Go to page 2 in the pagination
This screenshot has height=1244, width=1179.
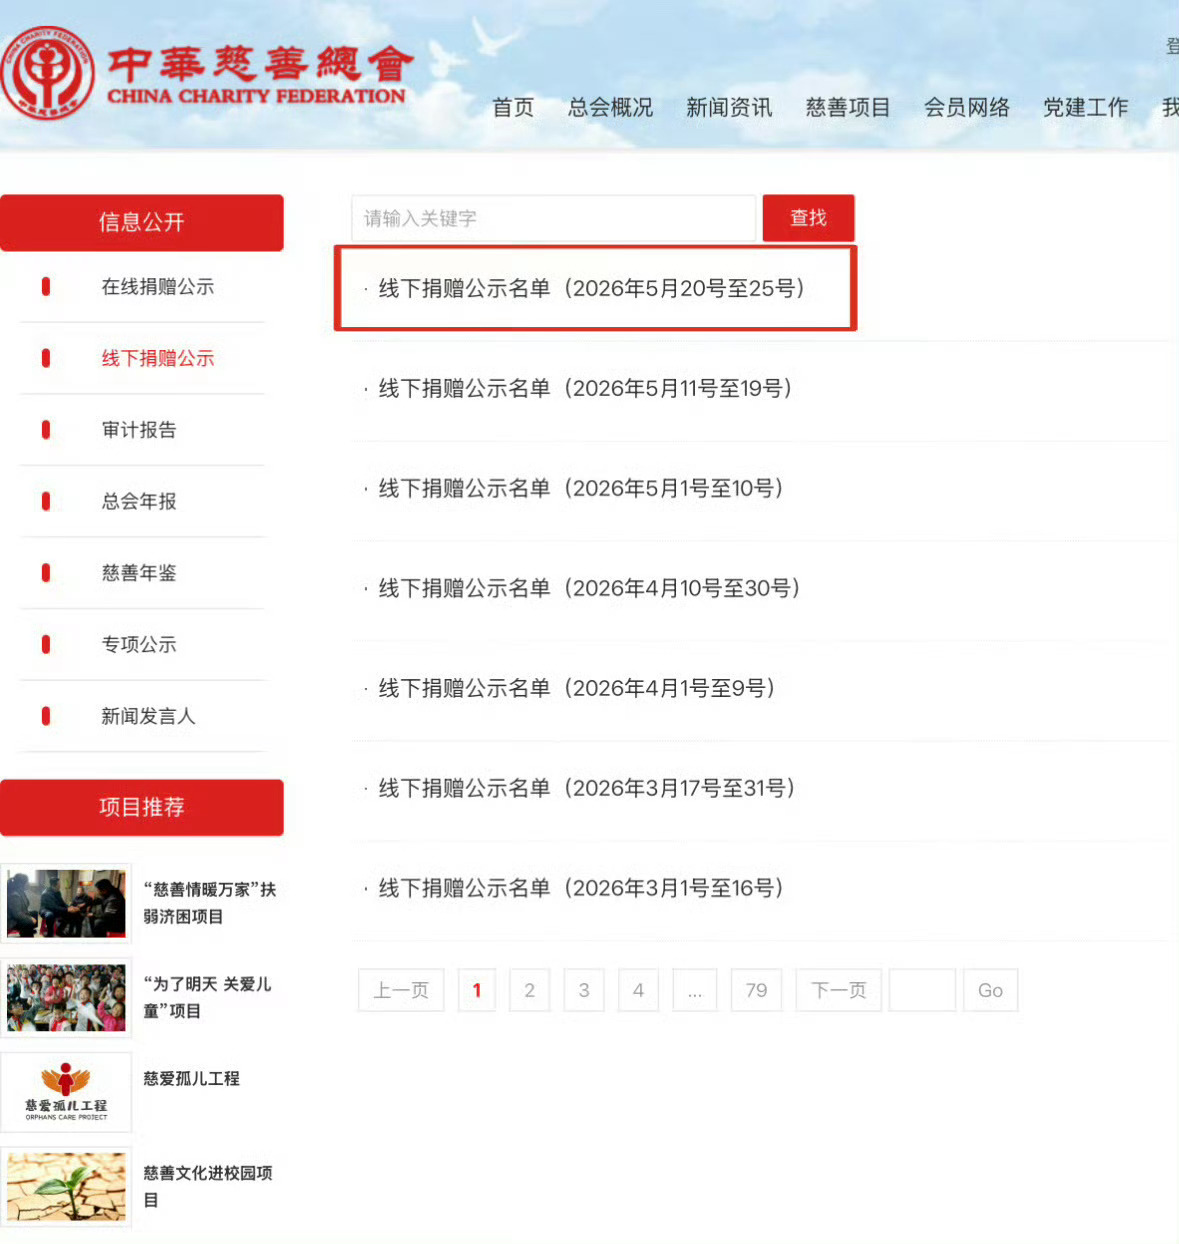(530, 990)
